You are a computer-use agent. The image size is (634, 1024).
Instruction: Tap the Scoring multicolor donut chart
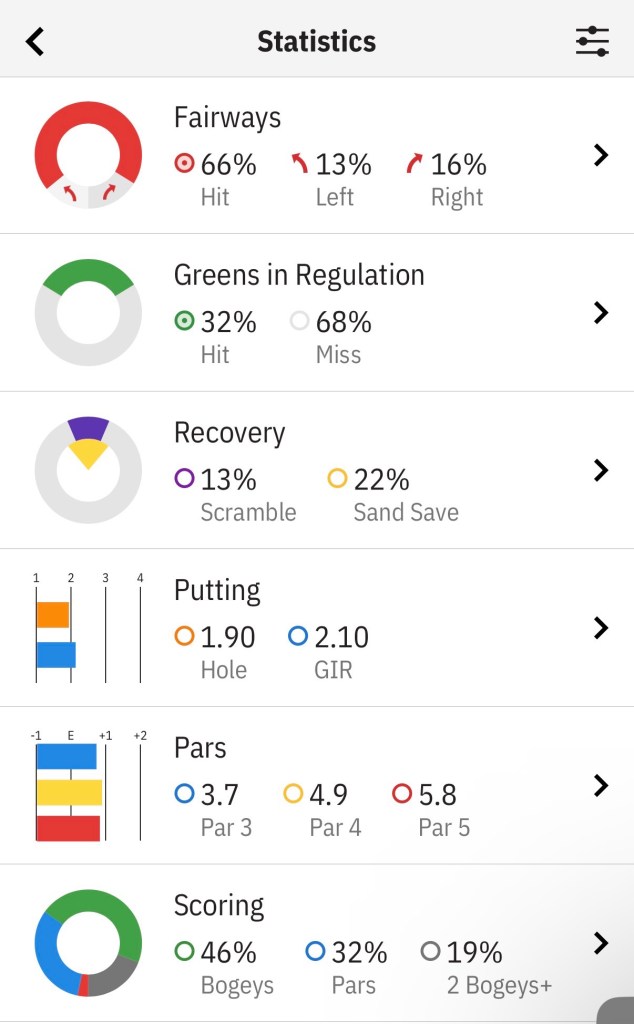(x=88, y=943)
